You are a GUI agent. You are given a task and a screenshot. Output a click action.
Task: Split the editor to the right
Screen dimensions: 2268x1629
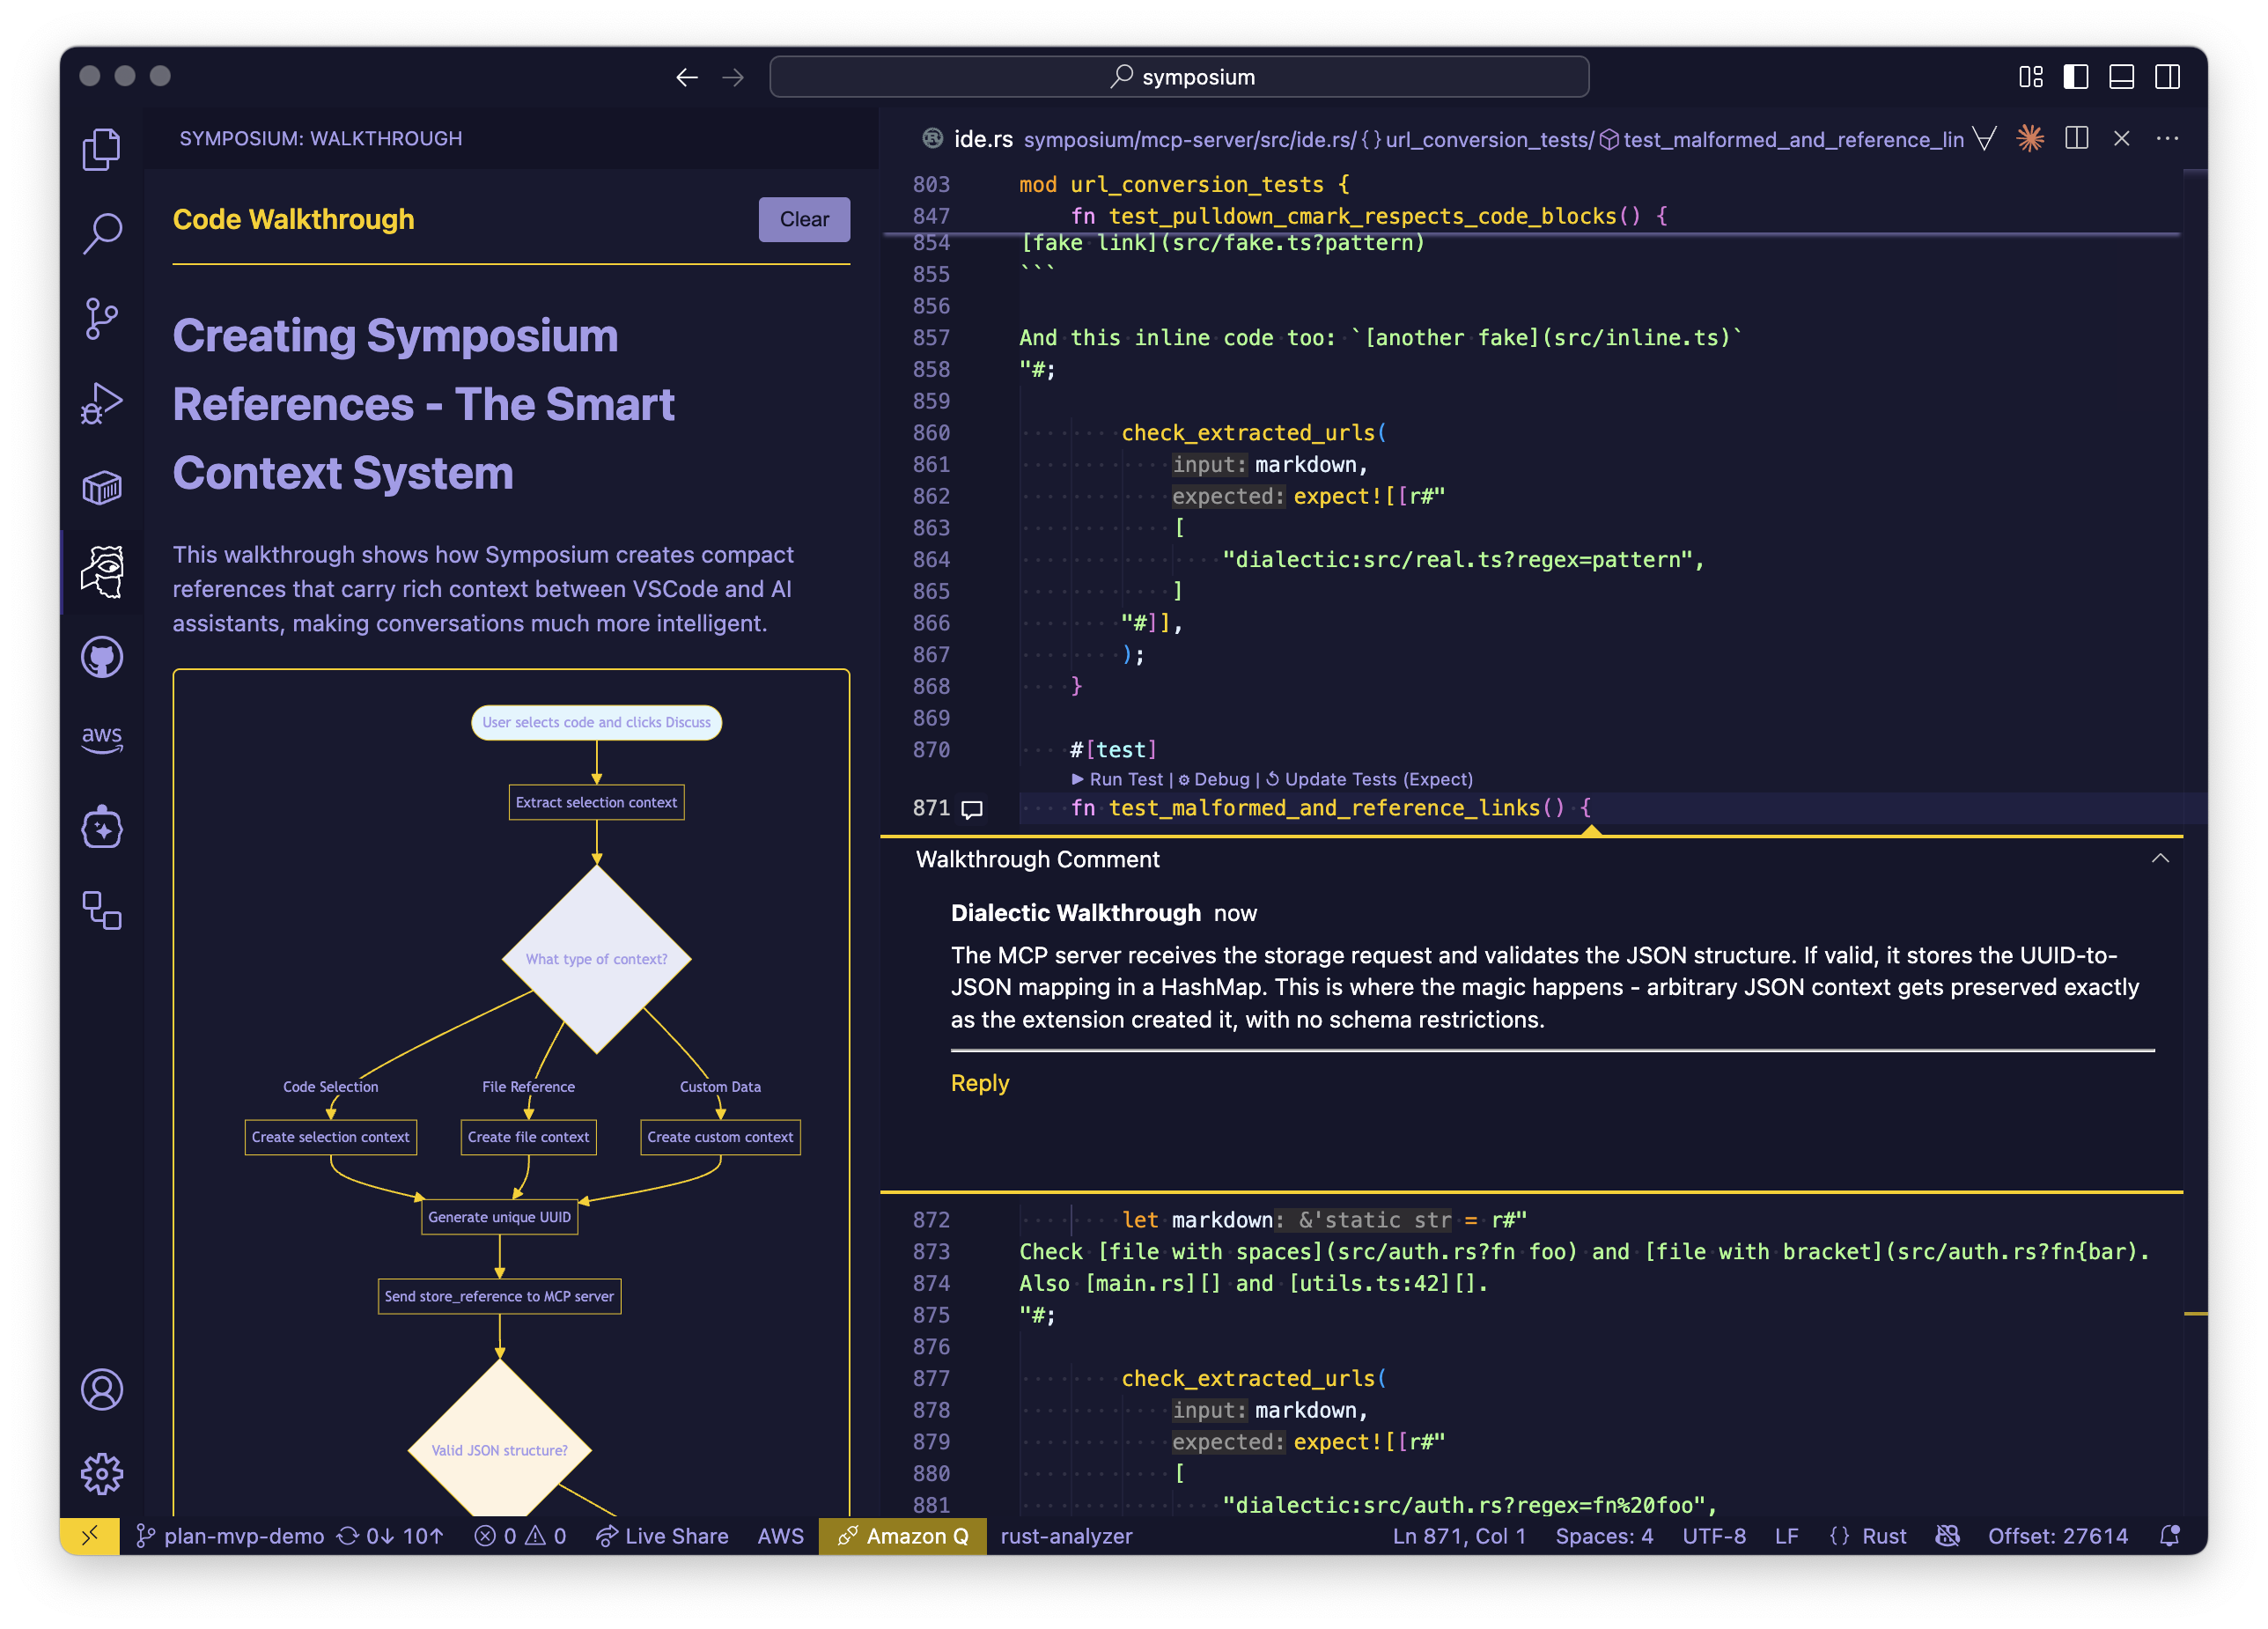pyautogui.click(x=2077, y=138)
